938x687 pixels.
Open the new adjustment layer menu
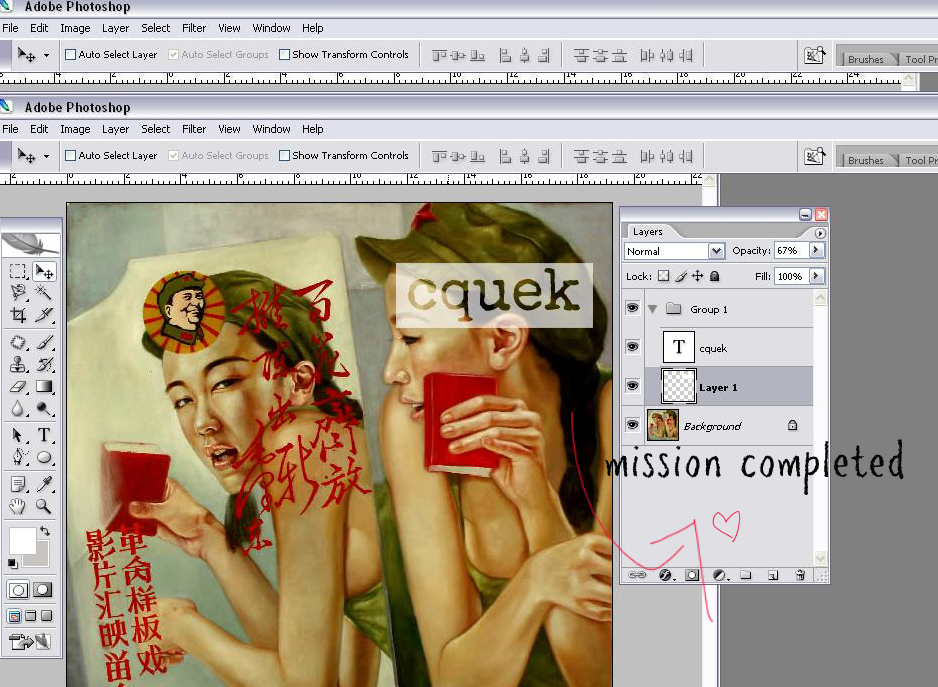coord(720,575)
